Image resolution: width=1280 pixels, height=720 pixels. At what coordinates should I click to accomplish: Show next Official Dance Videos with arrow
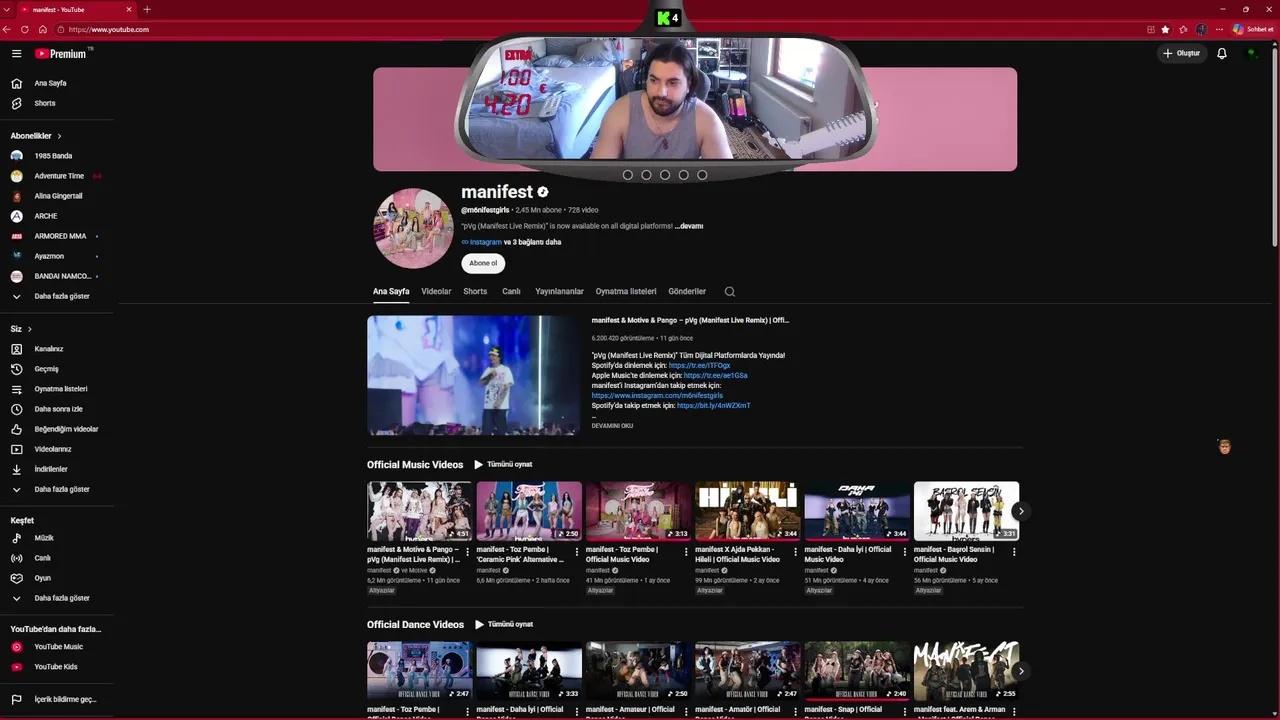[x=1020, y=671]
